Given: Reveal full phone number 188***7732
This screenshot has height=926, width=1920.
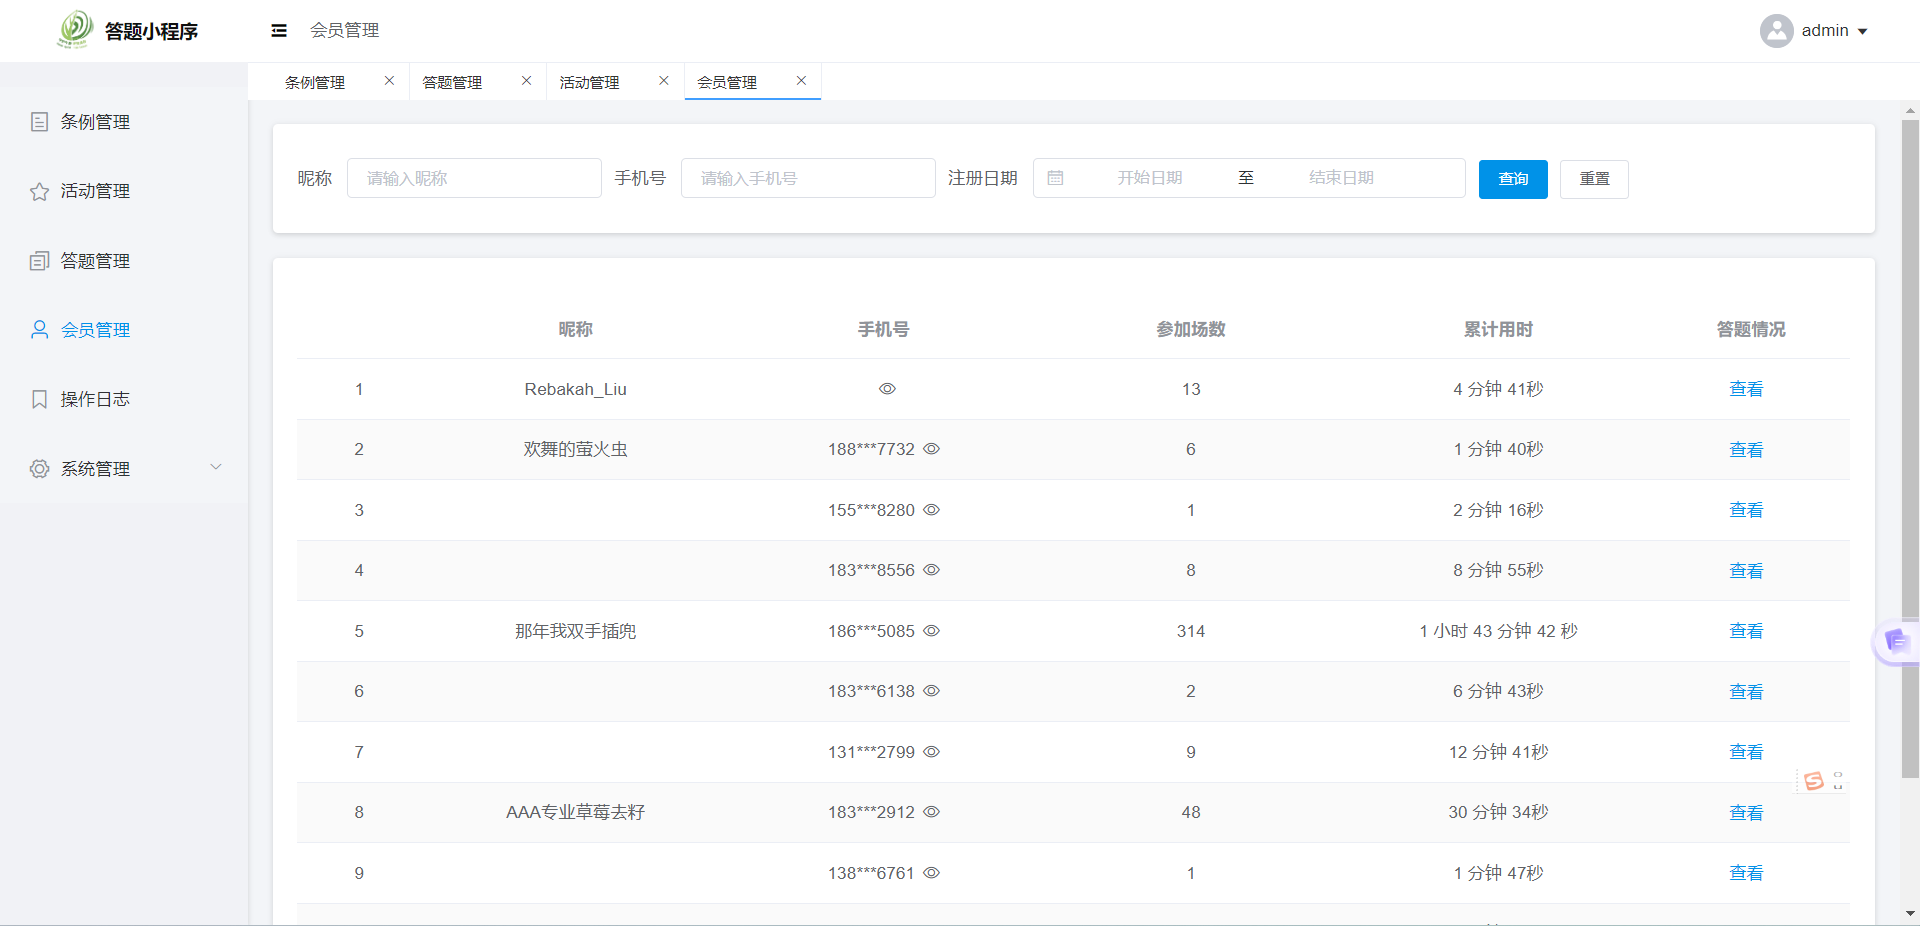Looking at the screenshot, I should click(931, 449).
